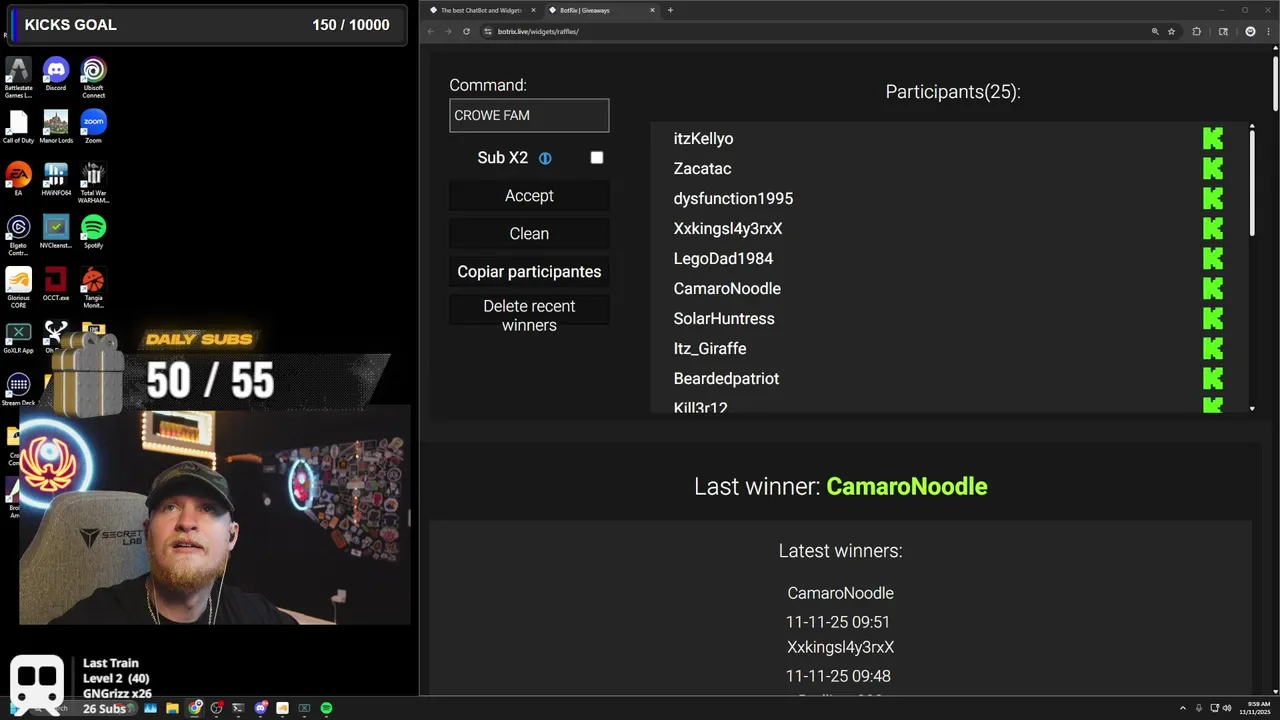
Task: Click volume icon in system tray
Action: coord(1227,708)
